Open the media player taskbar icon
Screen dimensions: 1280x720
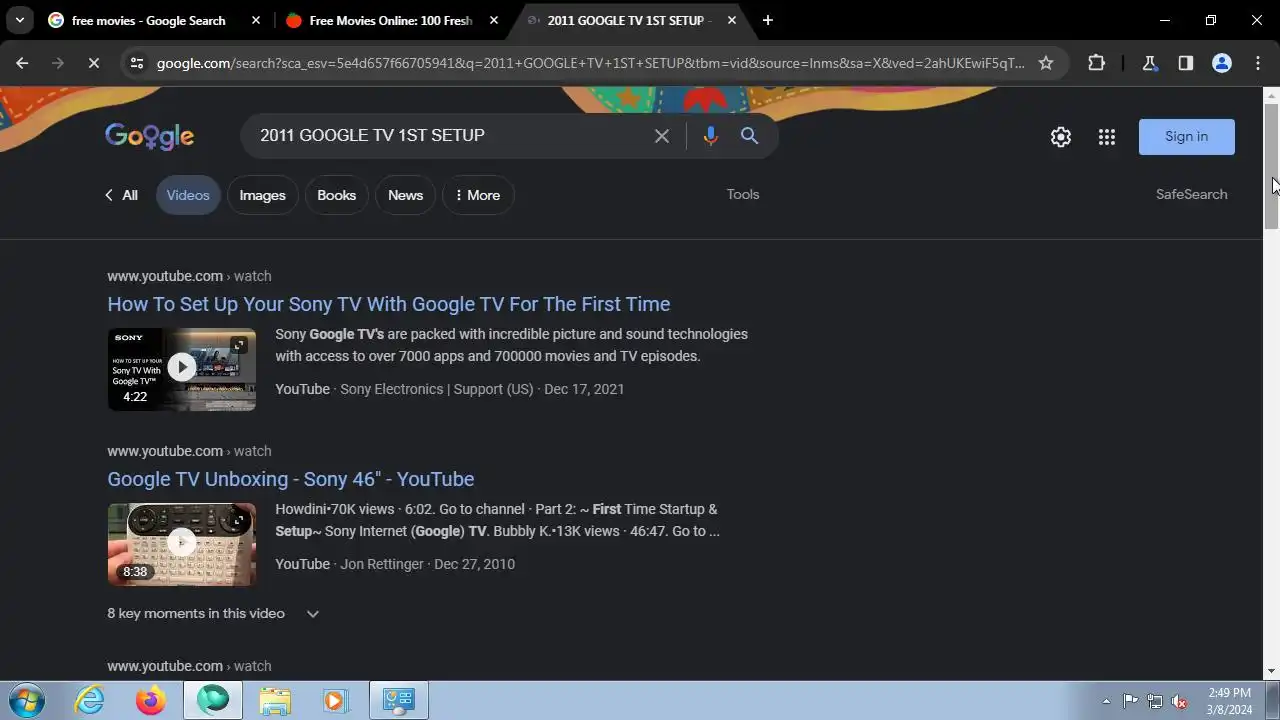335,700
